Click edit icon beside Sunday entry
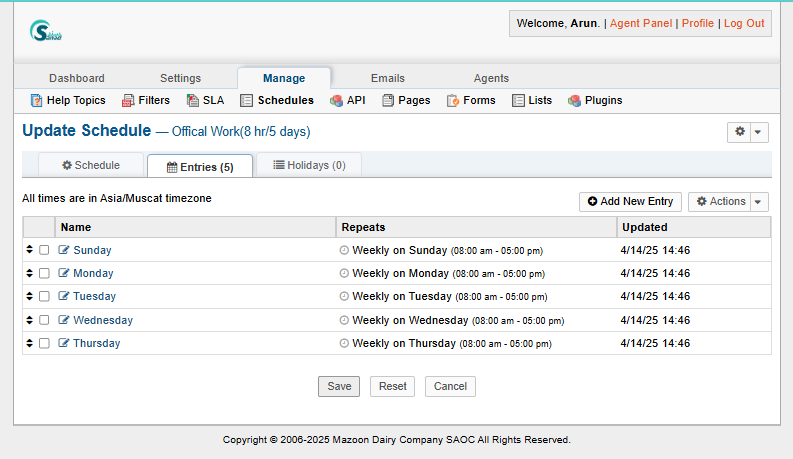This screenshot has height=459, width=793. click(x=64, y=250)
